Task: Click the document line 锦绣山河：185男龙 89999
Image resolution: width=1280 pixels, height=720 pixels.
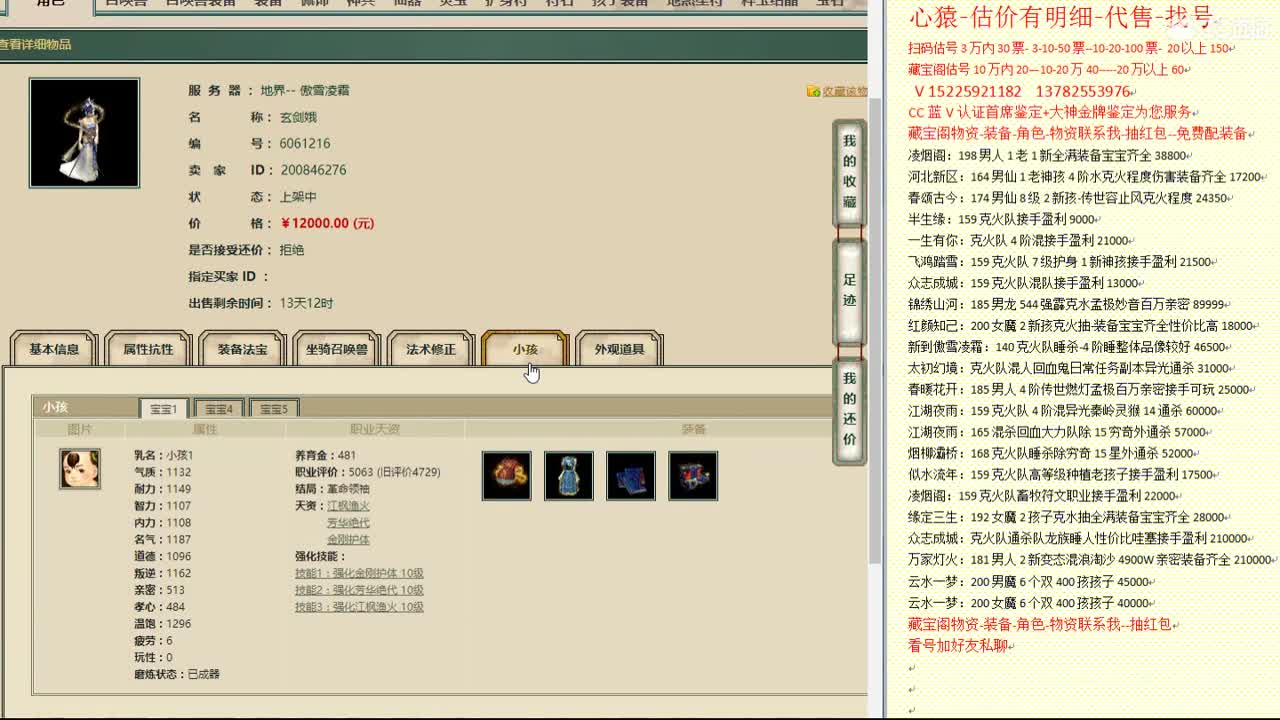Action: 1067,304
